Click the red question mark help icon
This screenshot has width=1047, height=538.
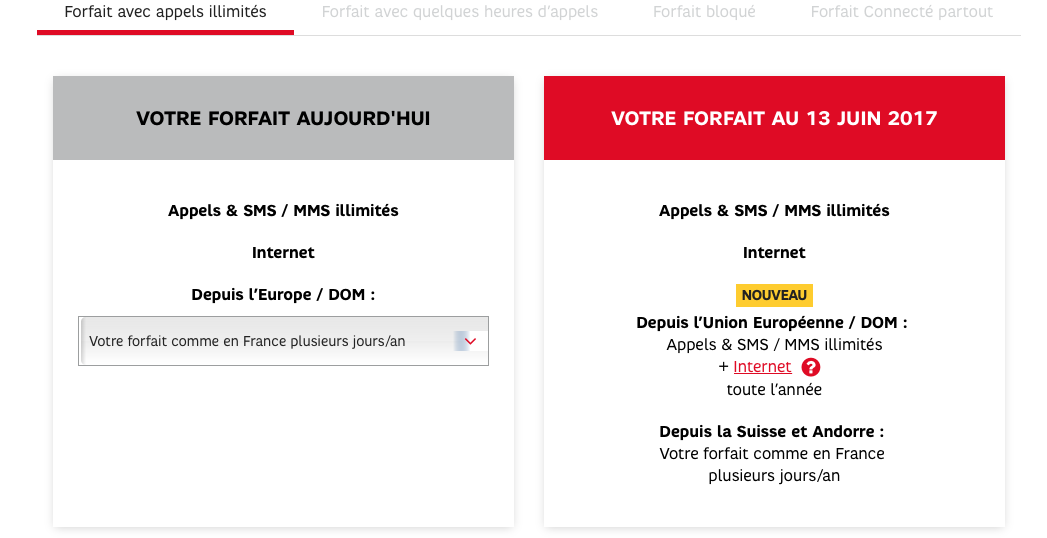click(811, 367)
